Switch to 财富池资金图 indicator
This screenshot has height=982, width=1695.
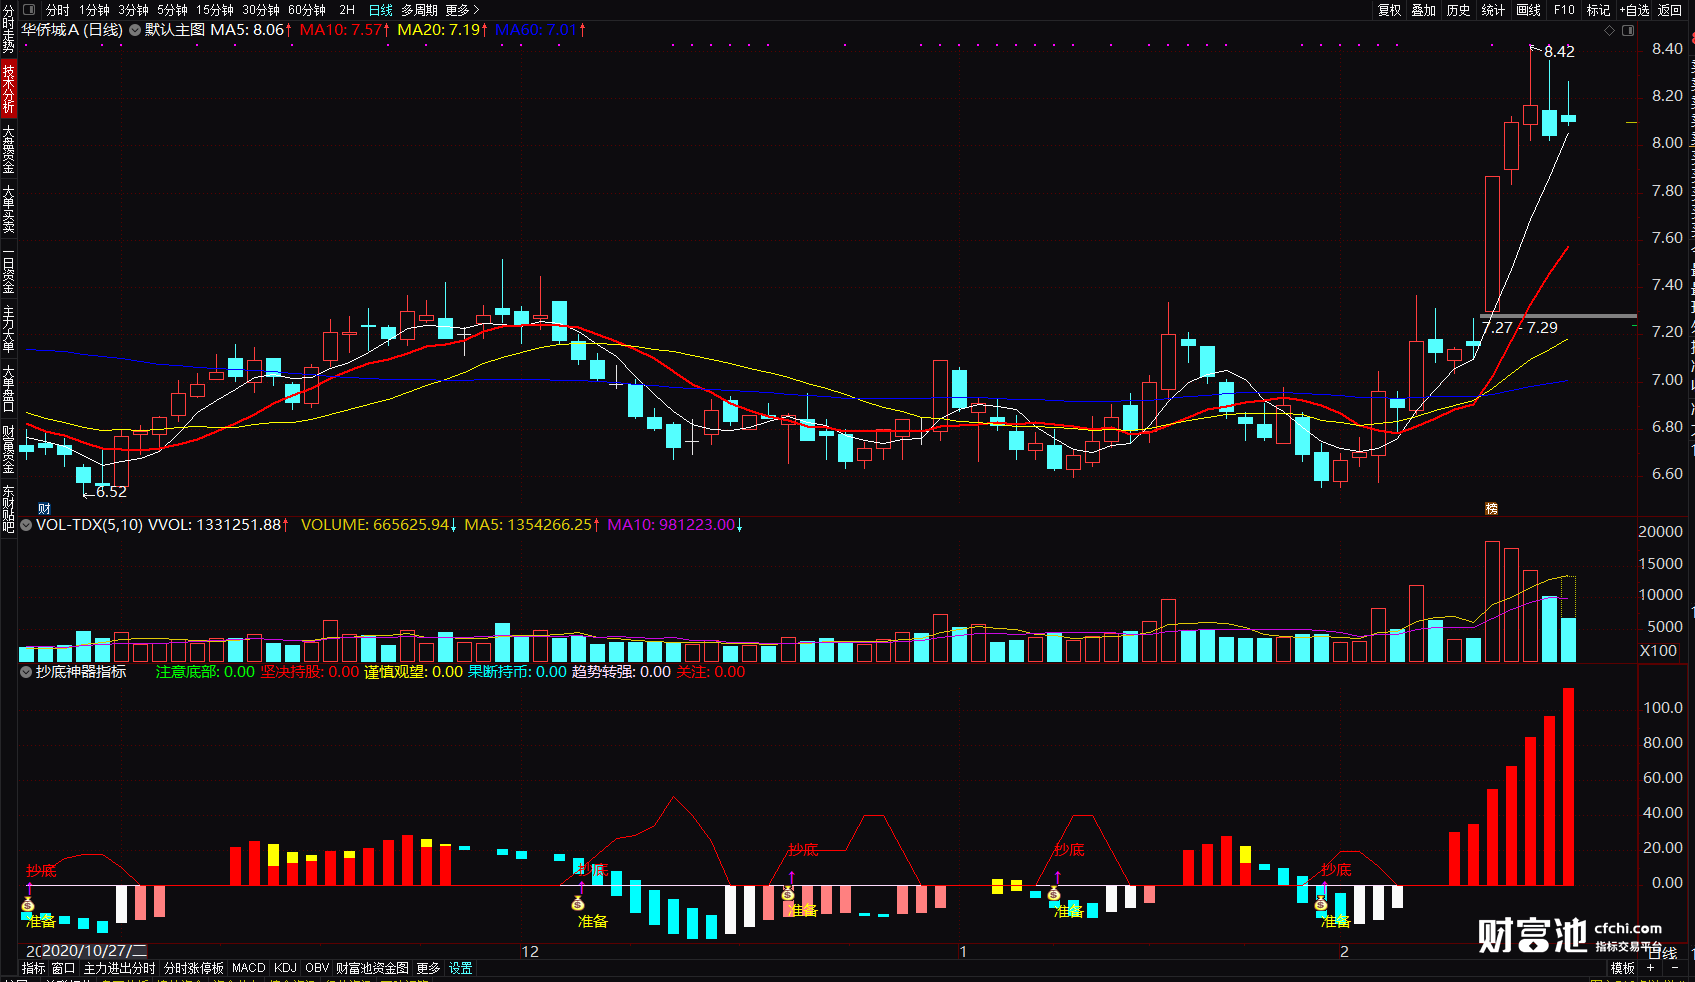372,968
